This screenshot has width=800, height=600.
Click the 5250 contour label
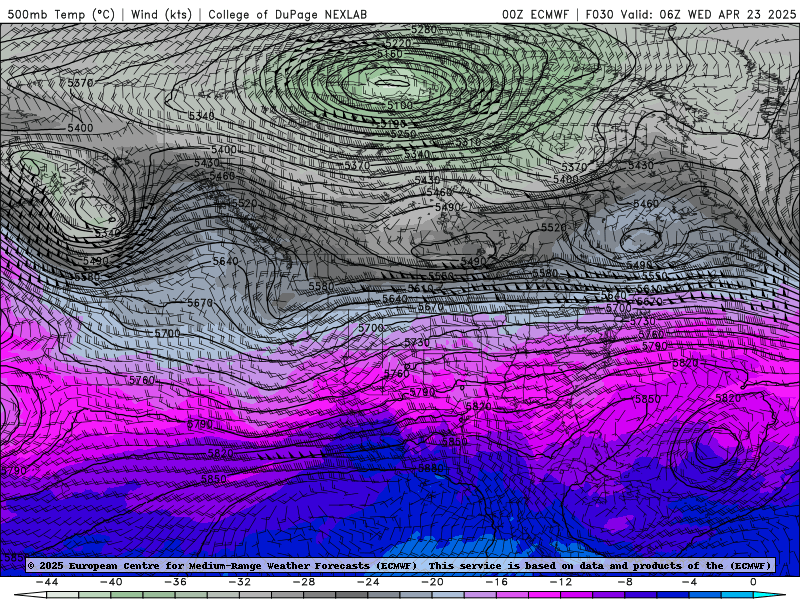click(404, 134)
